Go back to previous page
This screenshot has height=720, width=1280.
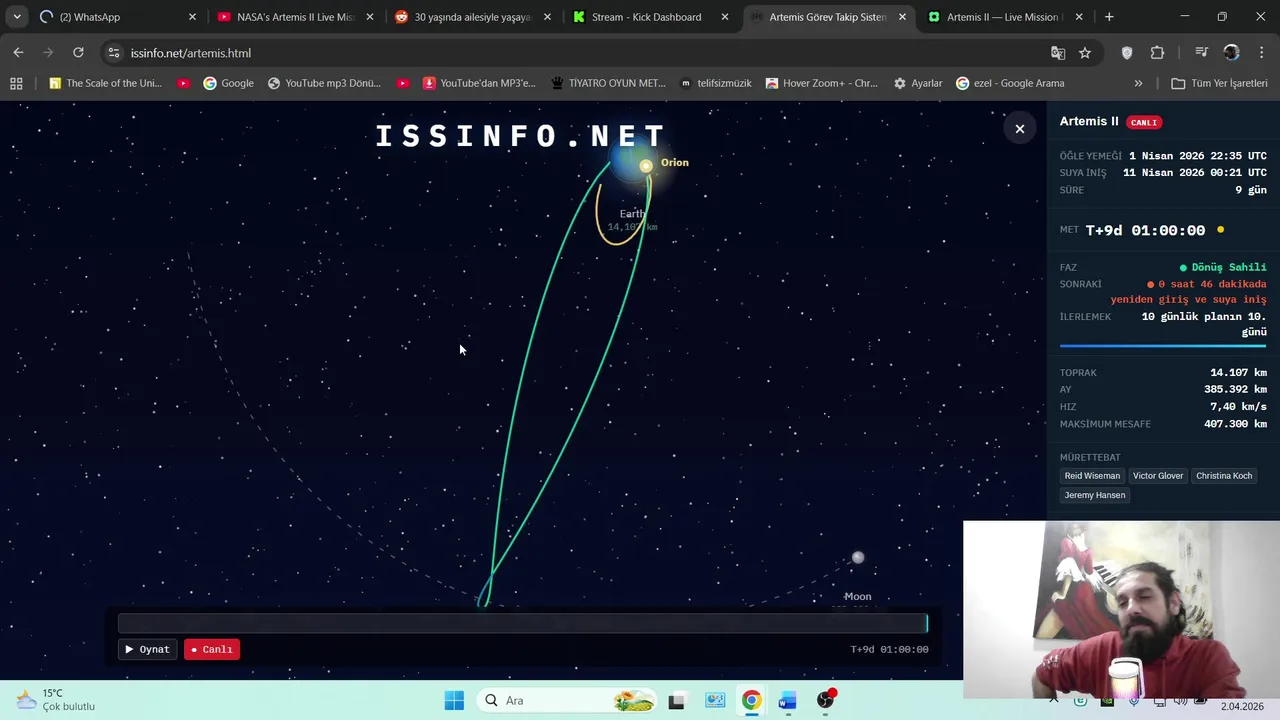(18, 53)
